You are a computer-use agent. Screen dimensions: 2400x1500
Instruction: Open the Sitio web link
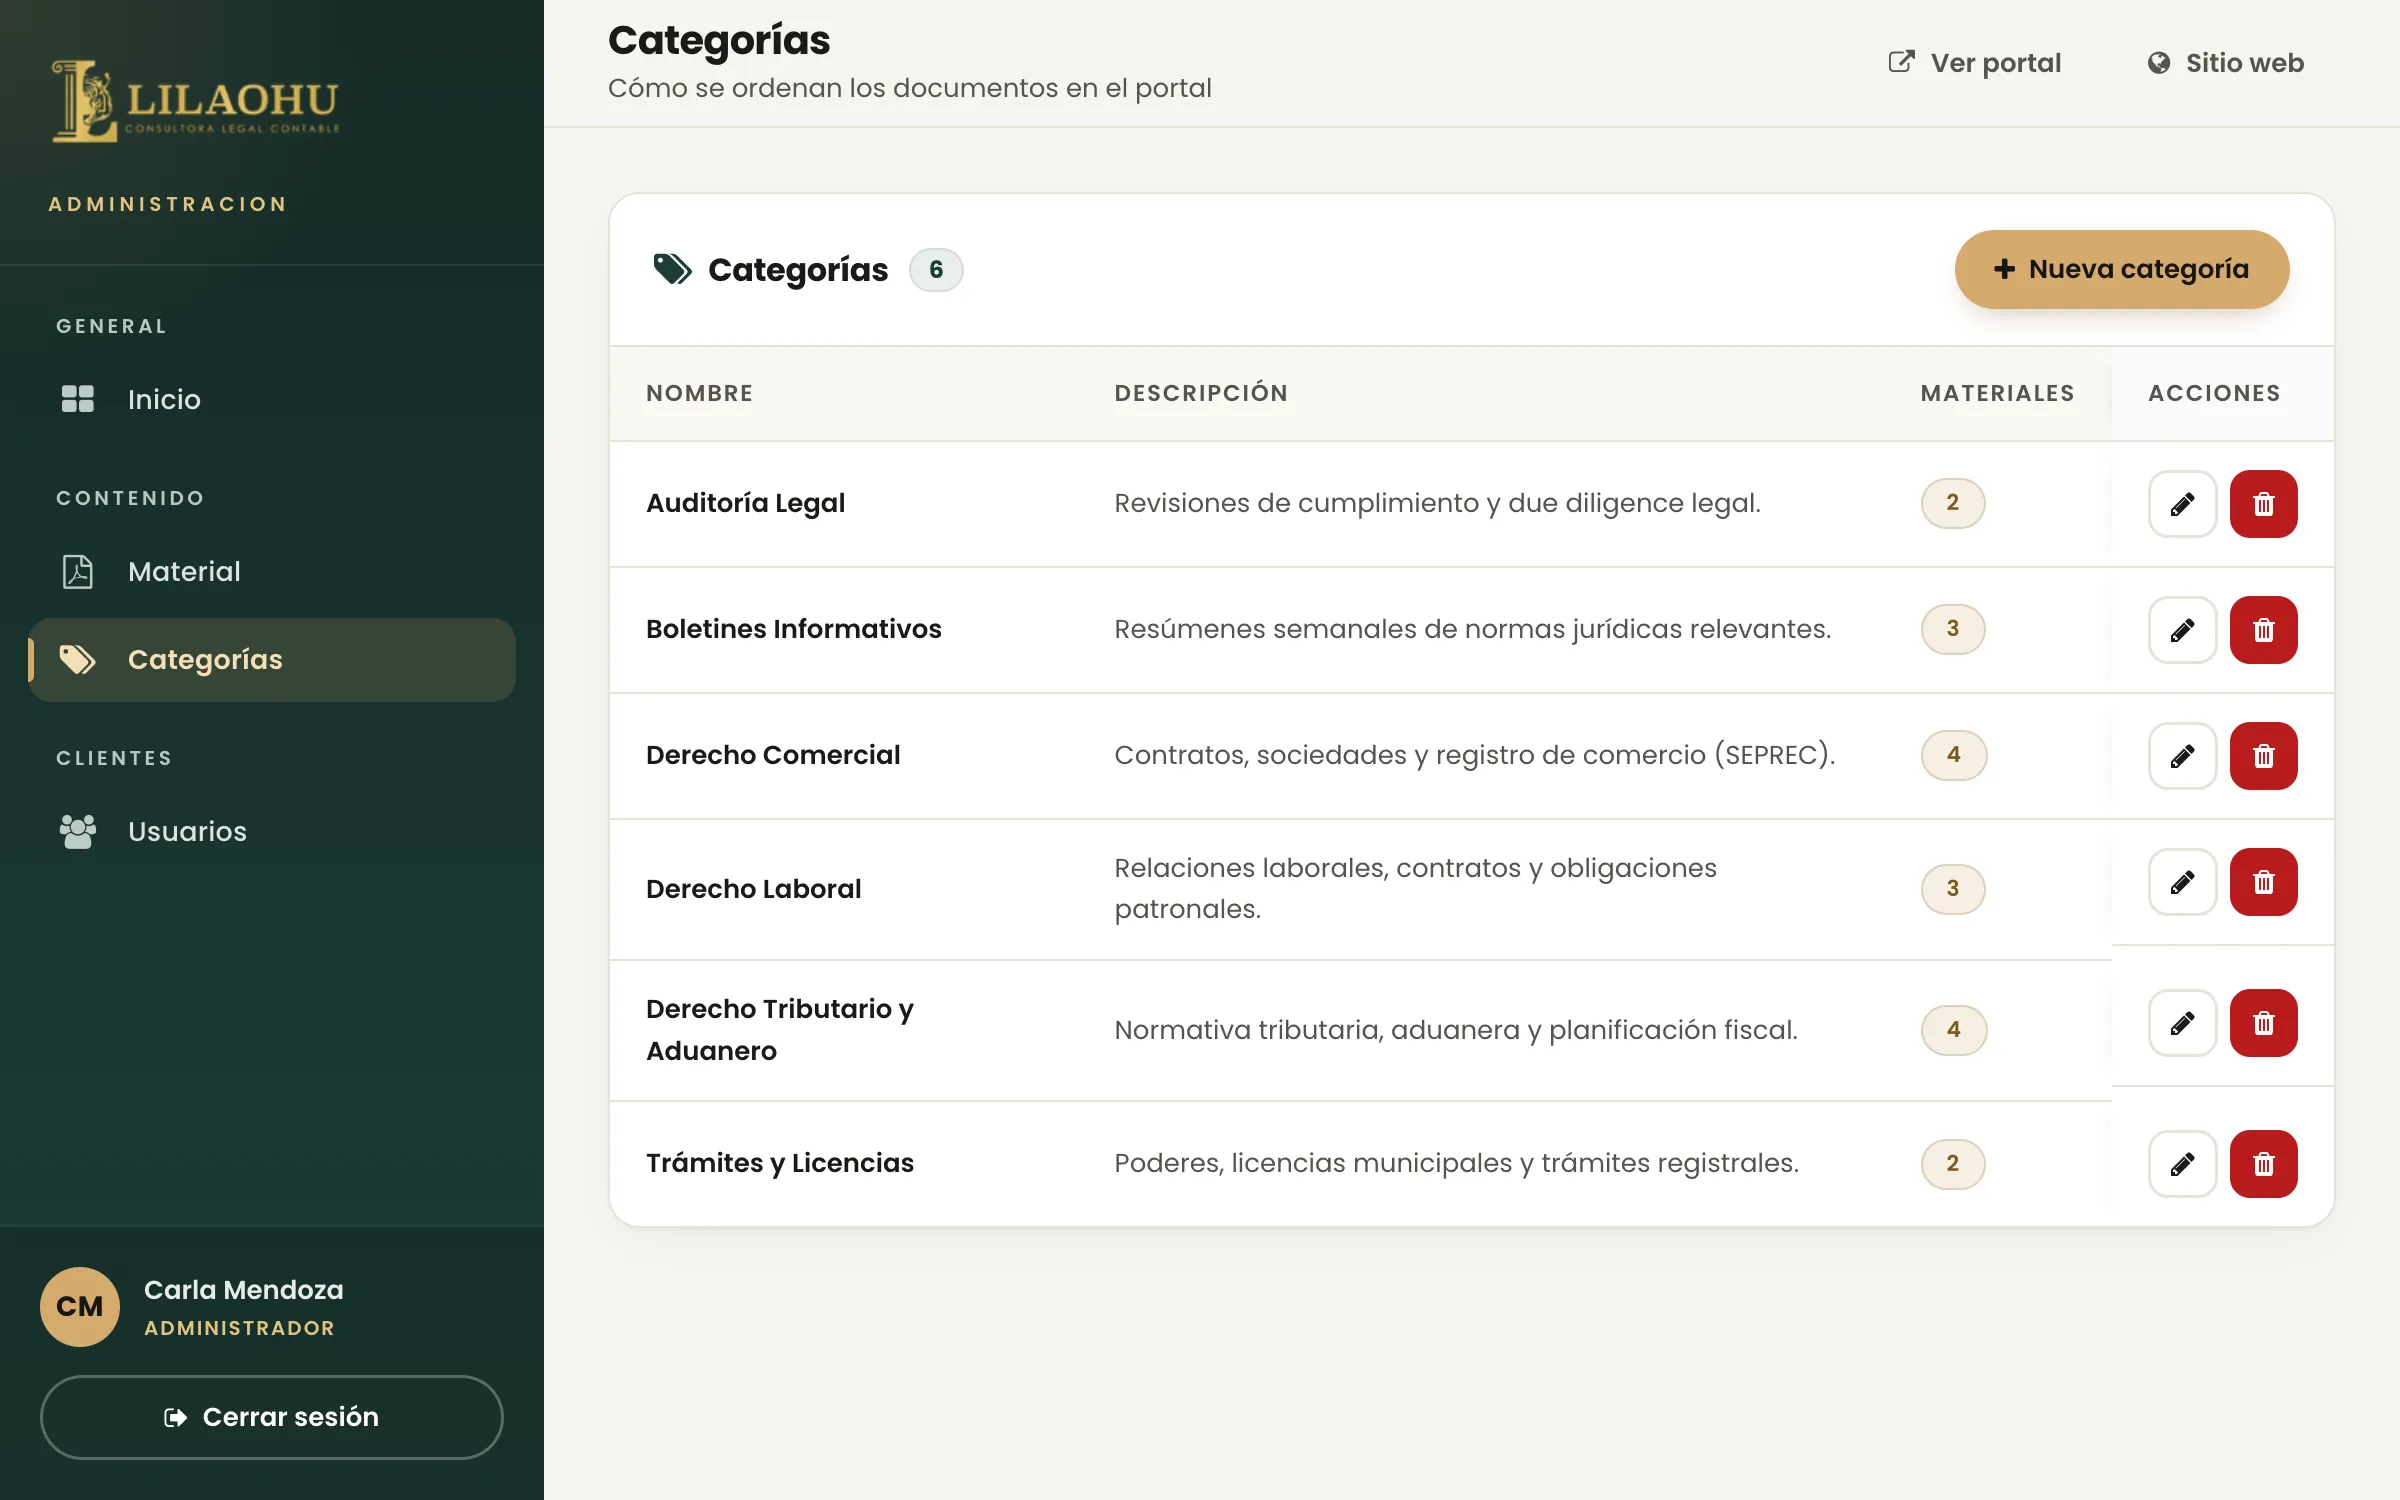(2225, 63)
